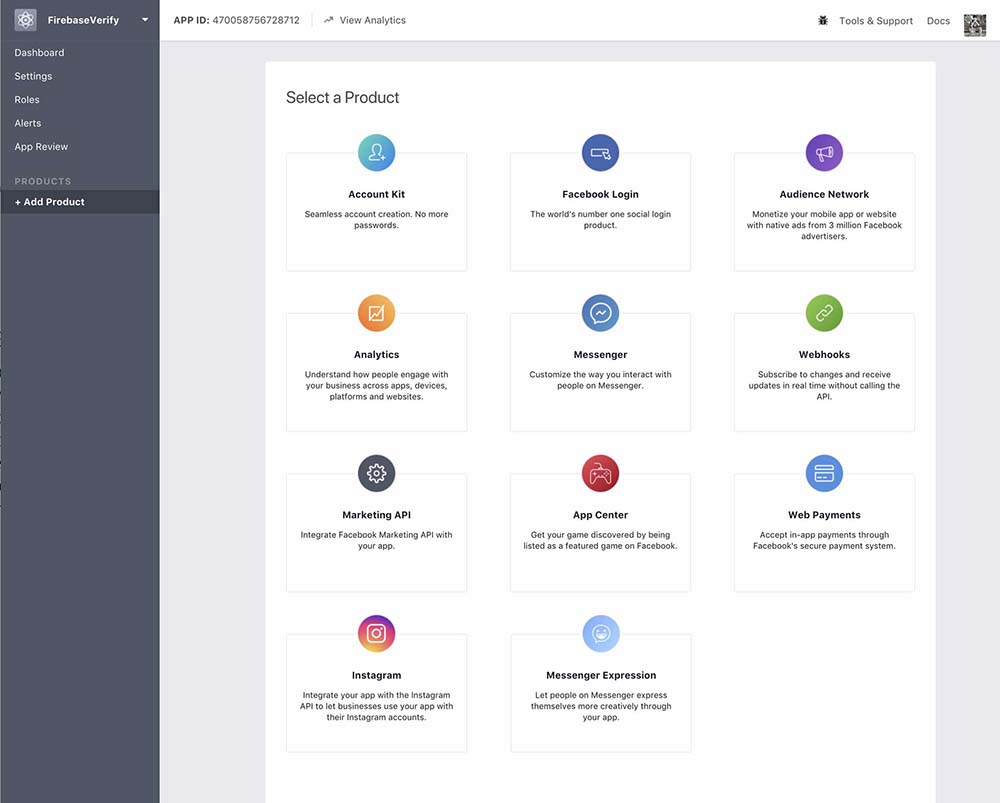This screenshot has height=803, width=1000.
Task: Click the FirebaseVerify app atom icon
Action: [x=26, y=20]
